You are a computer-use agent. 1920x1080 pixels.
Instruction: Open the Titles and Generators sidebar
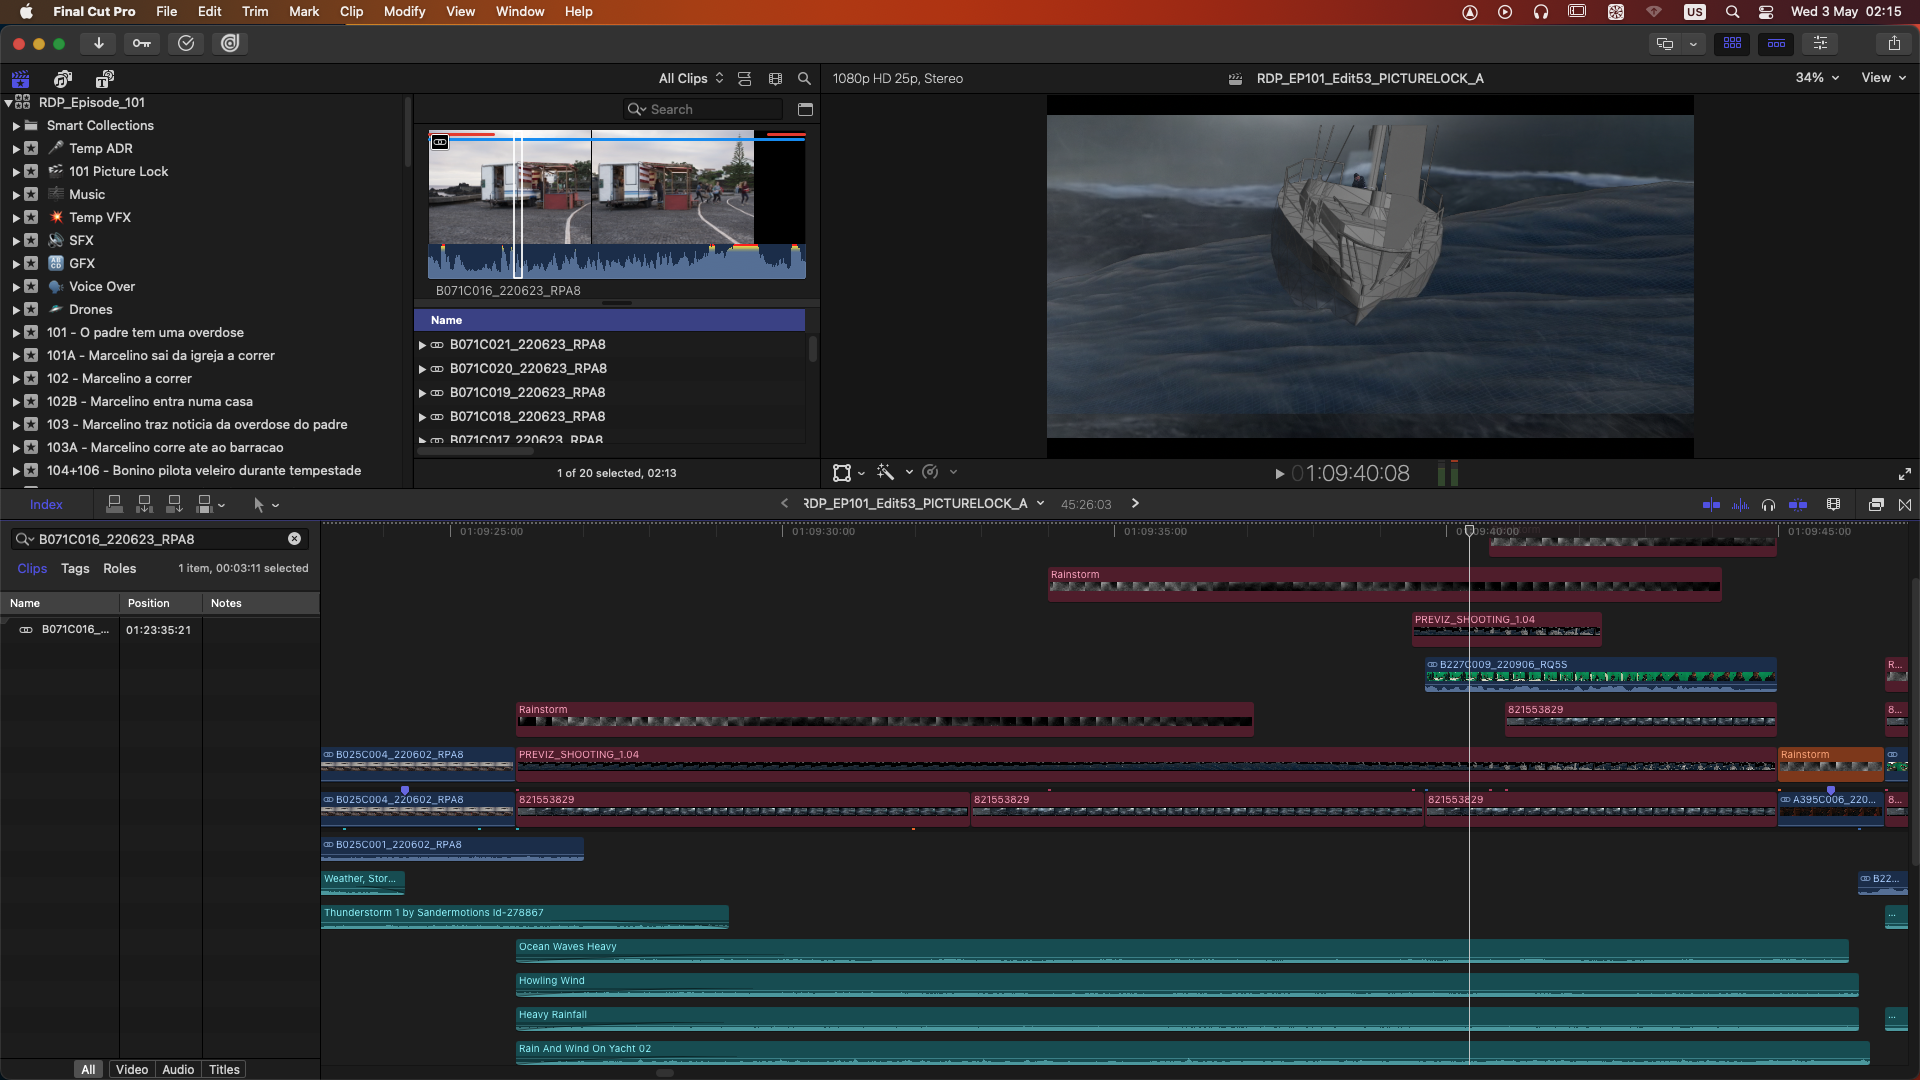(x=104, y=79)
